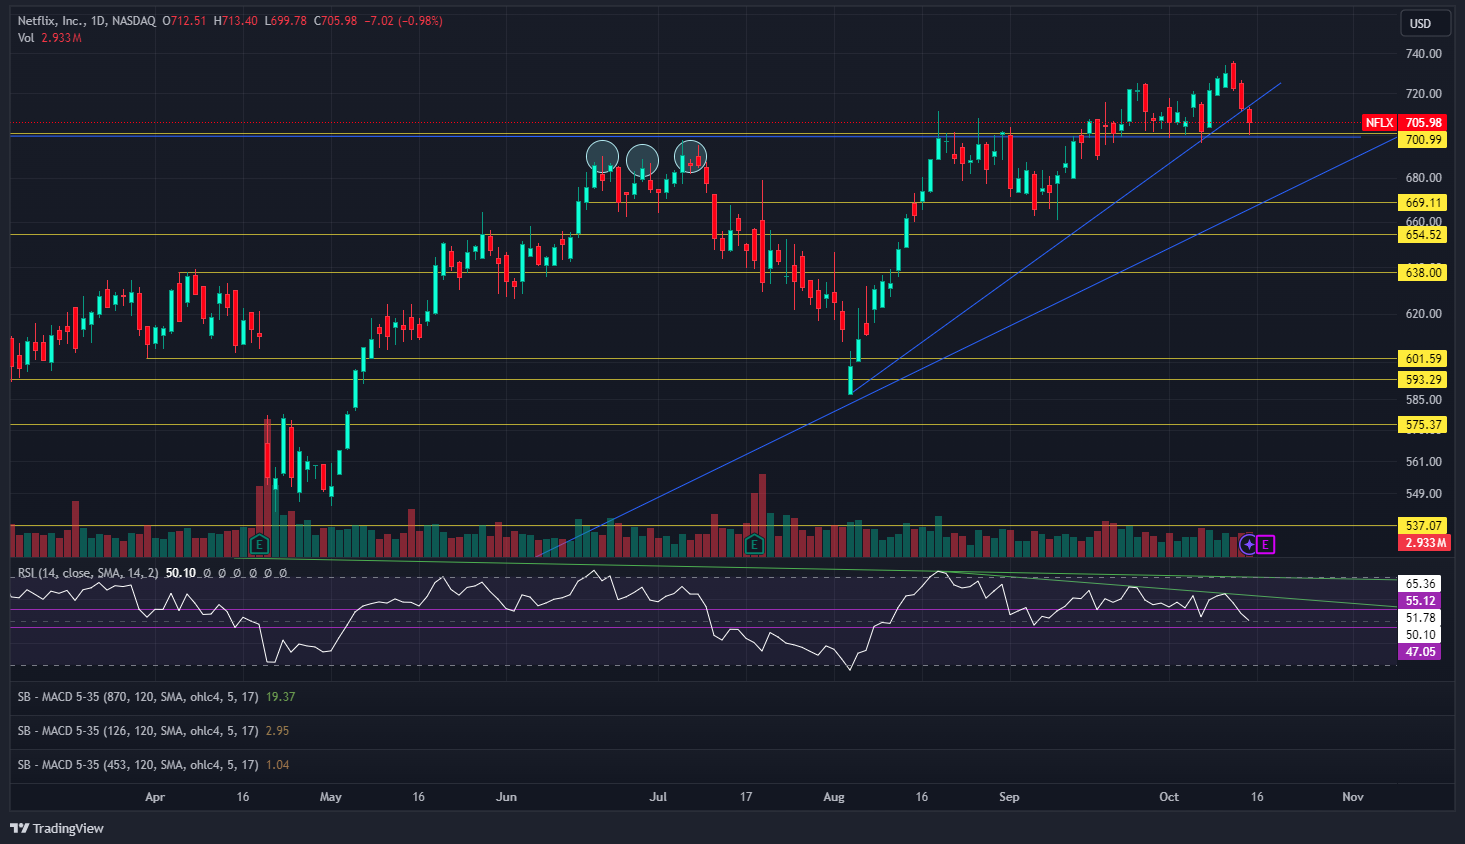Select the RSI (14, close, SMA, 14, 2) legend
The height and width of the screenshot is (844, 1465).
88,573
